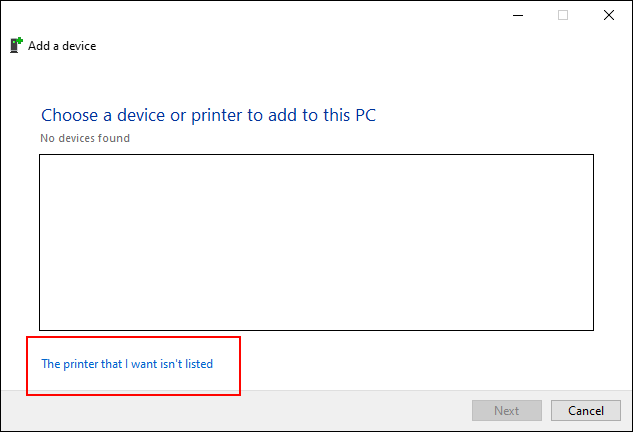Click the X icon in the title bar
The image size is (633, 432).
(x=609, y=15)
